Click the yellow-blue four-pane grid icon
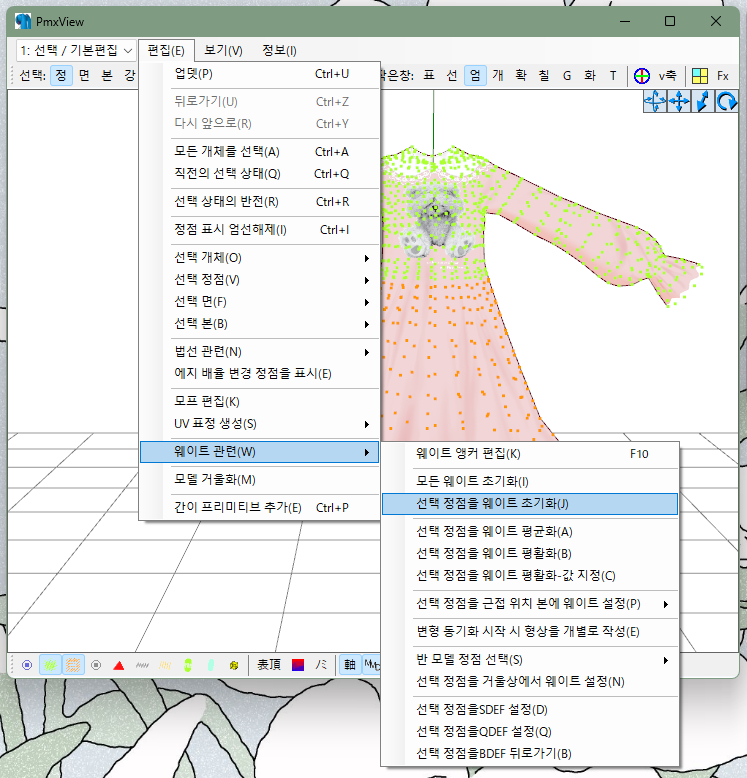Screen dimensions: 747x778 (700, 75)
